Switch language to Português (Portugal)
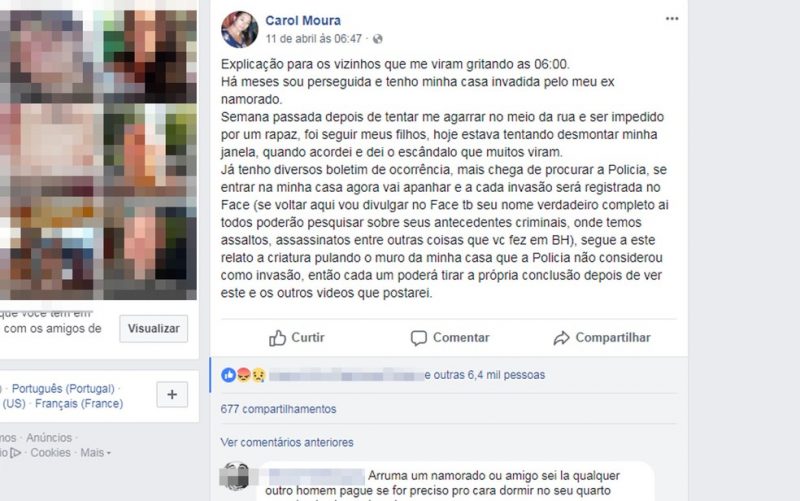The image size is (800, 501). click(63, 389)
